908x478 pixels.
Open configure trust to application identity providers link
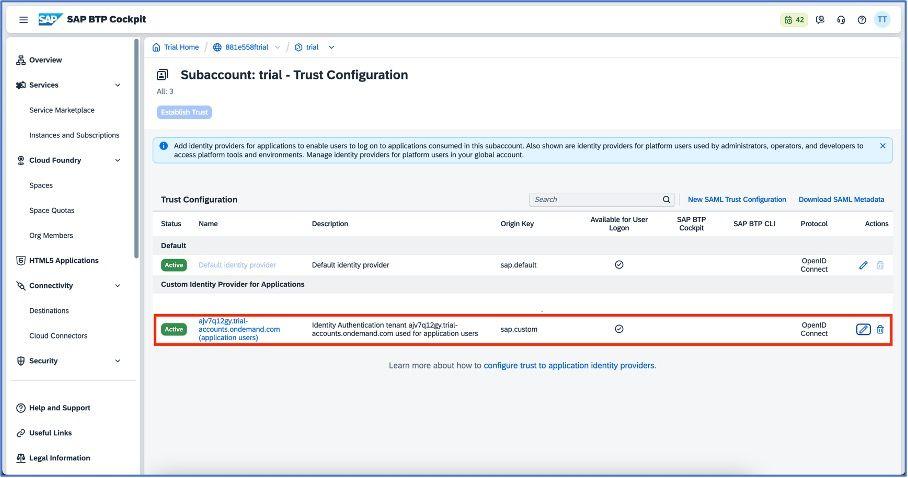(x=569, y=366)
